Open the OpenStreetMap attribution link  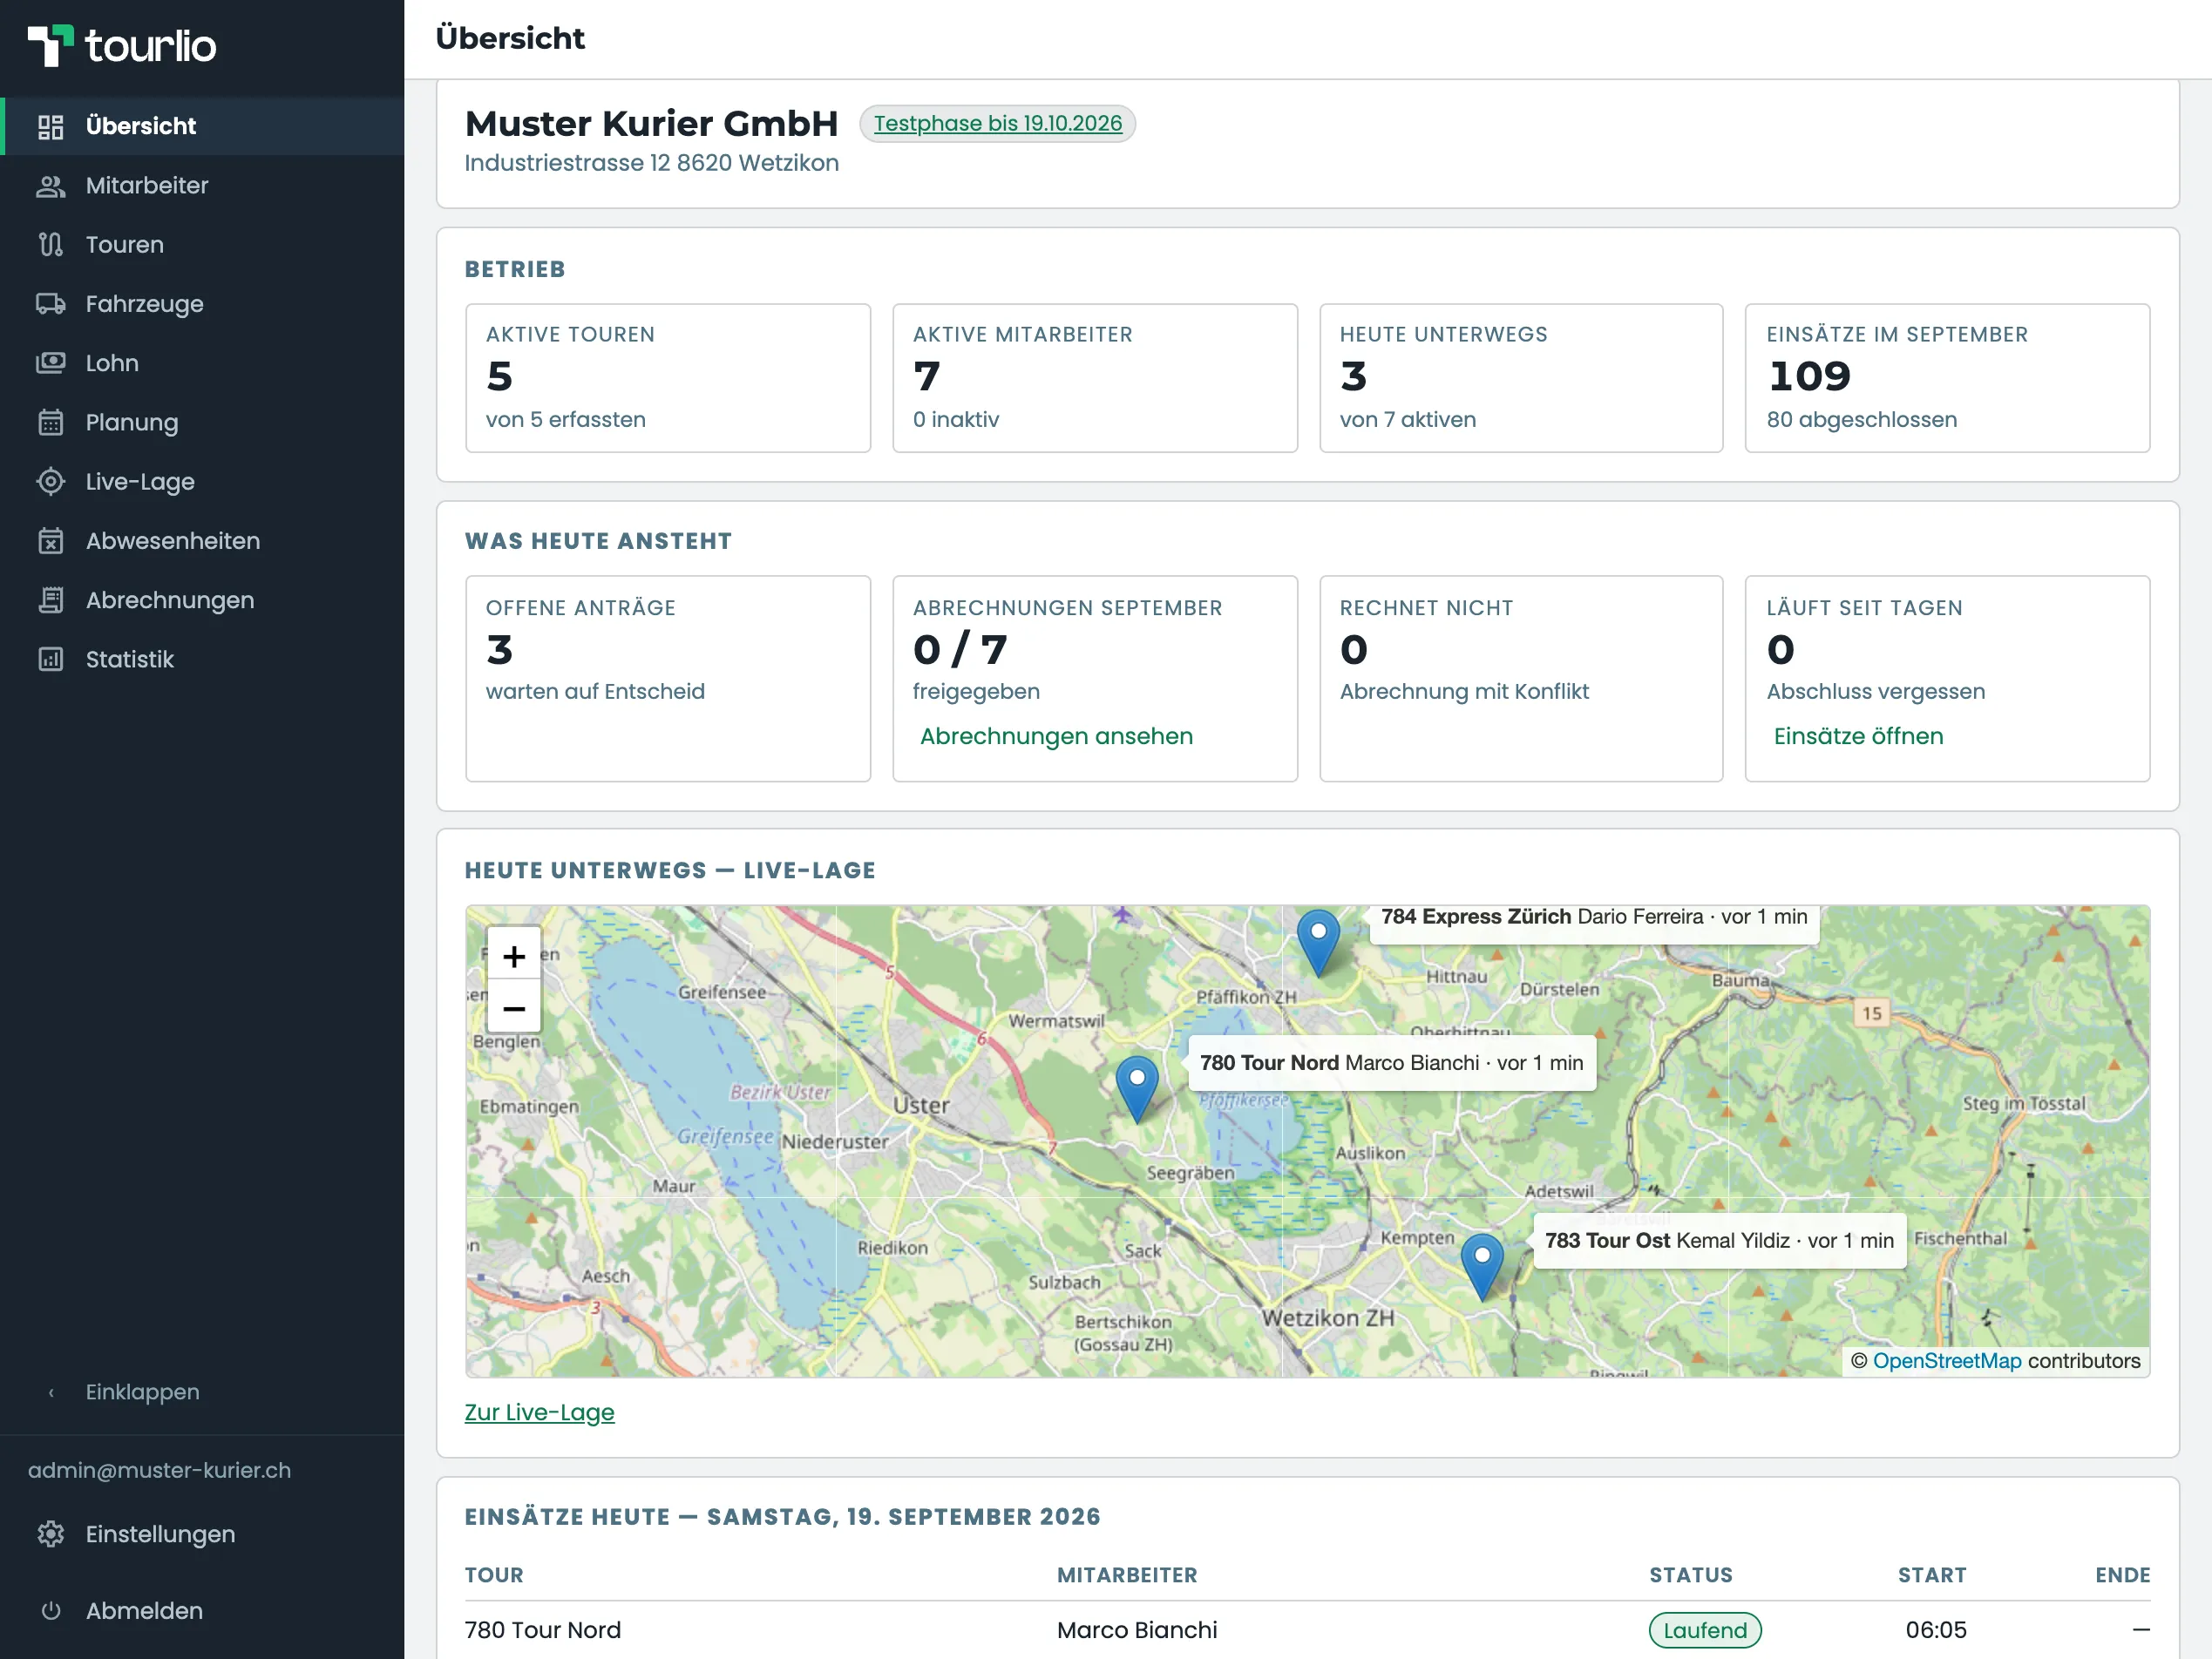pyautogui.click(x=1946, y=1361)
